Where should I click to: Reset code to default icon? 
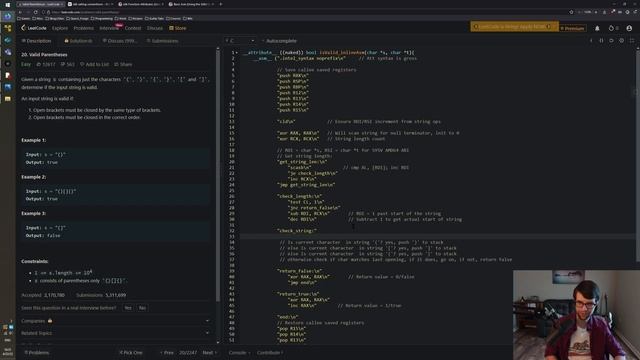coord(611,41)
